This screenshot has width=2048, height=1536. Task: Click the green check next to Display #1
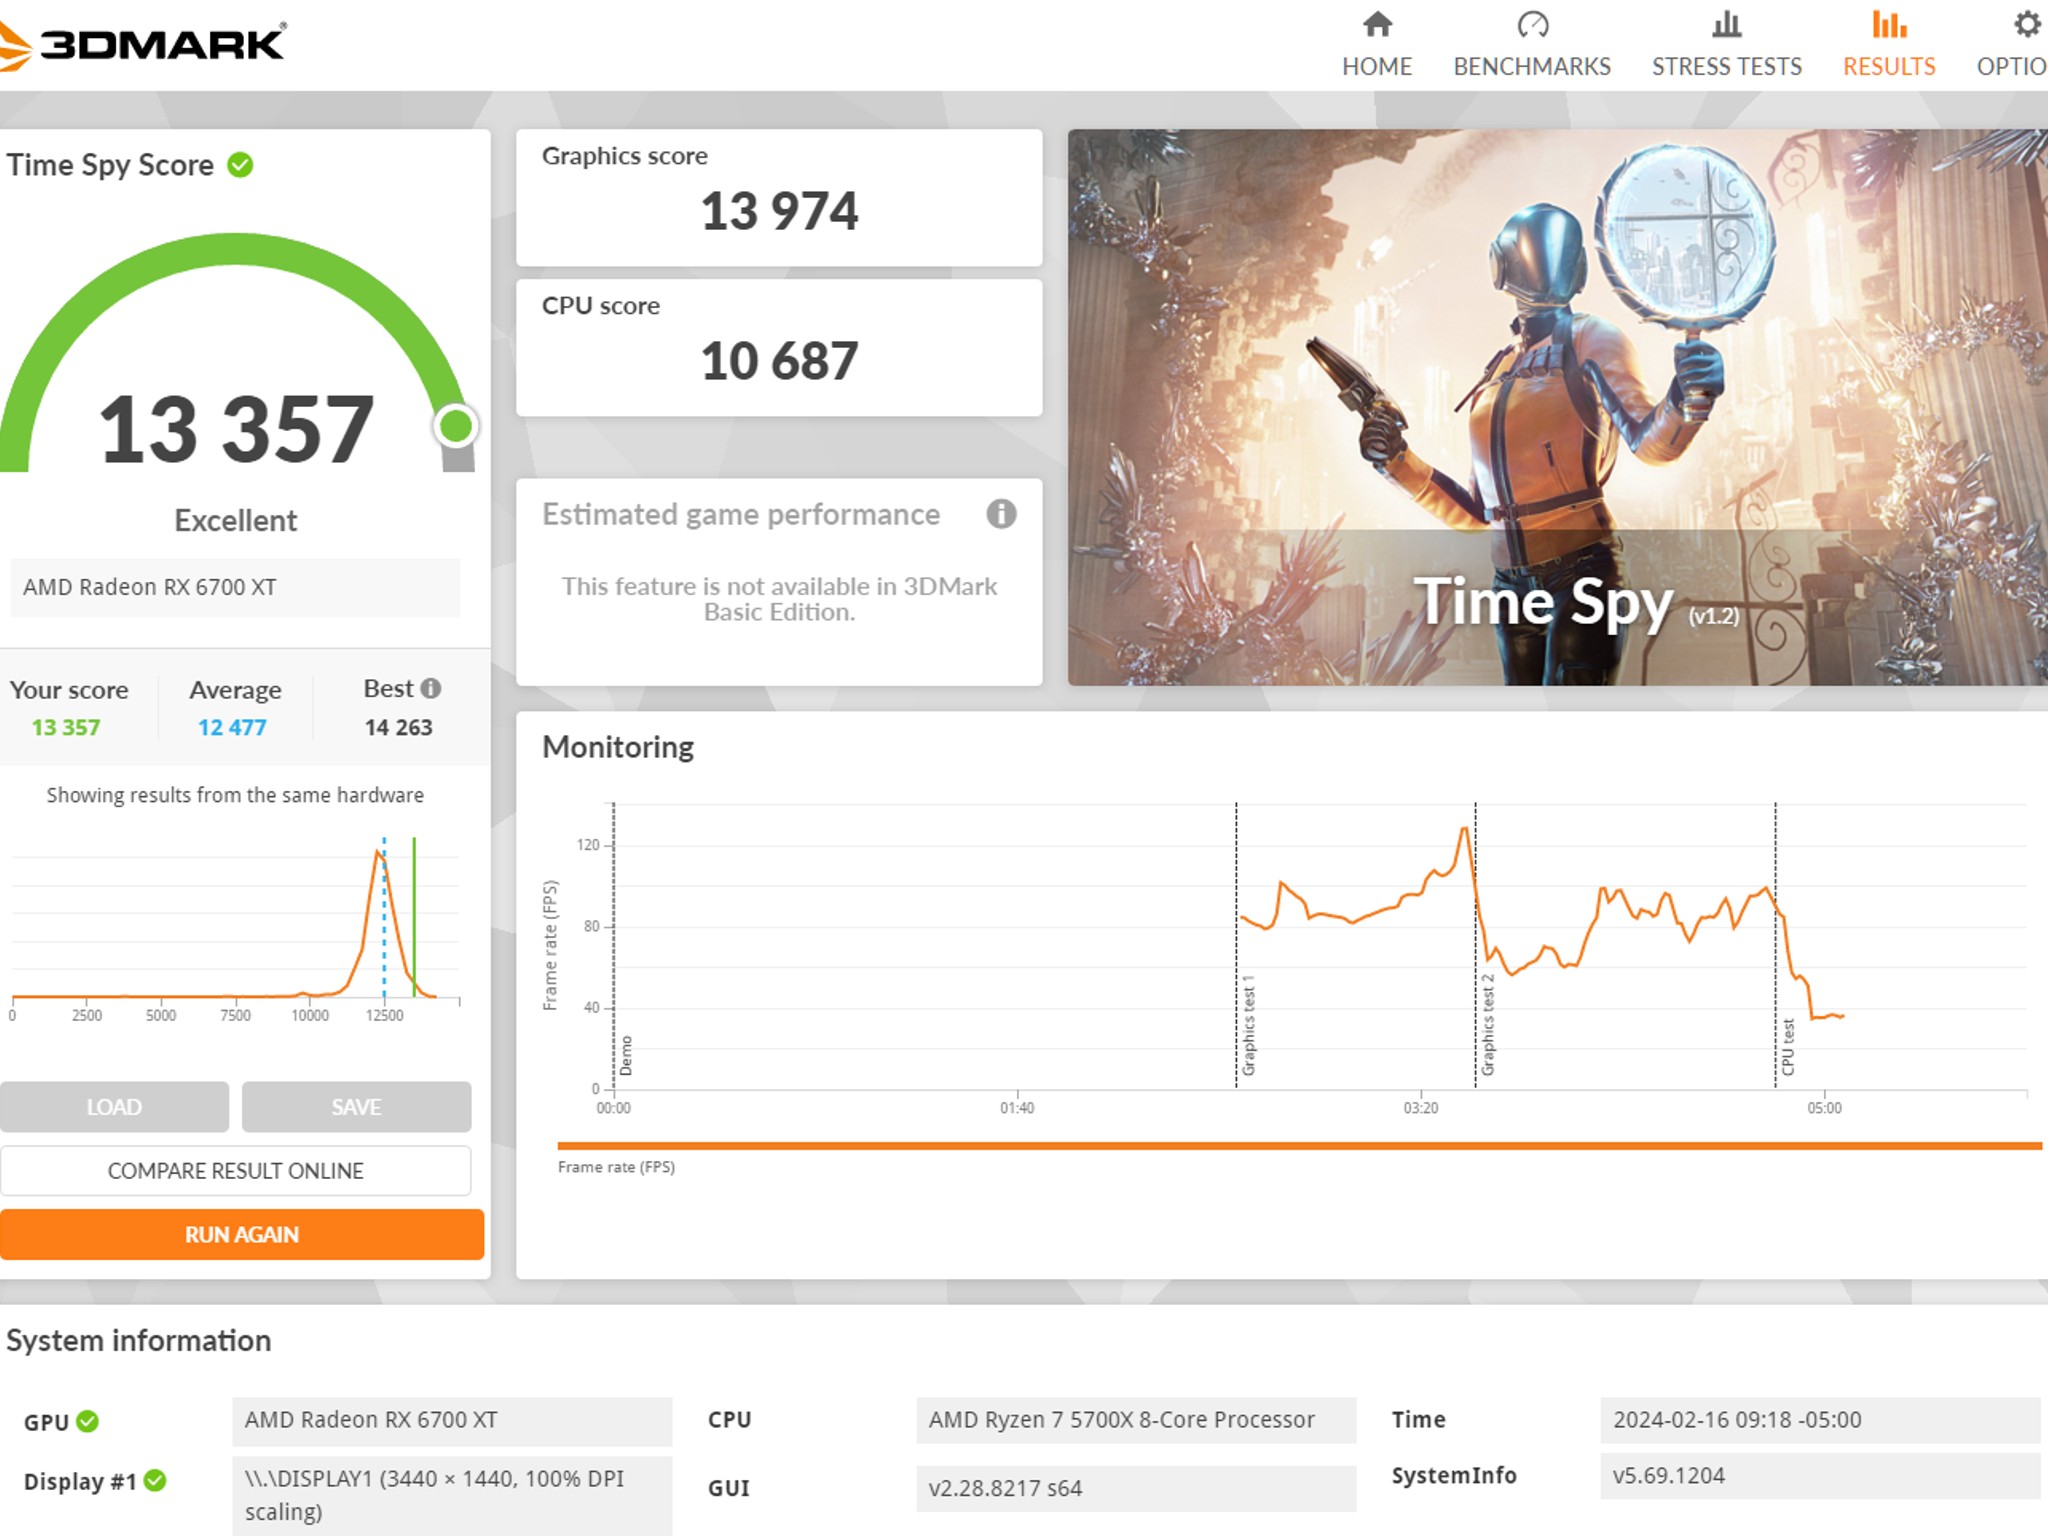pyautogui.click(x=155, y=1480)
